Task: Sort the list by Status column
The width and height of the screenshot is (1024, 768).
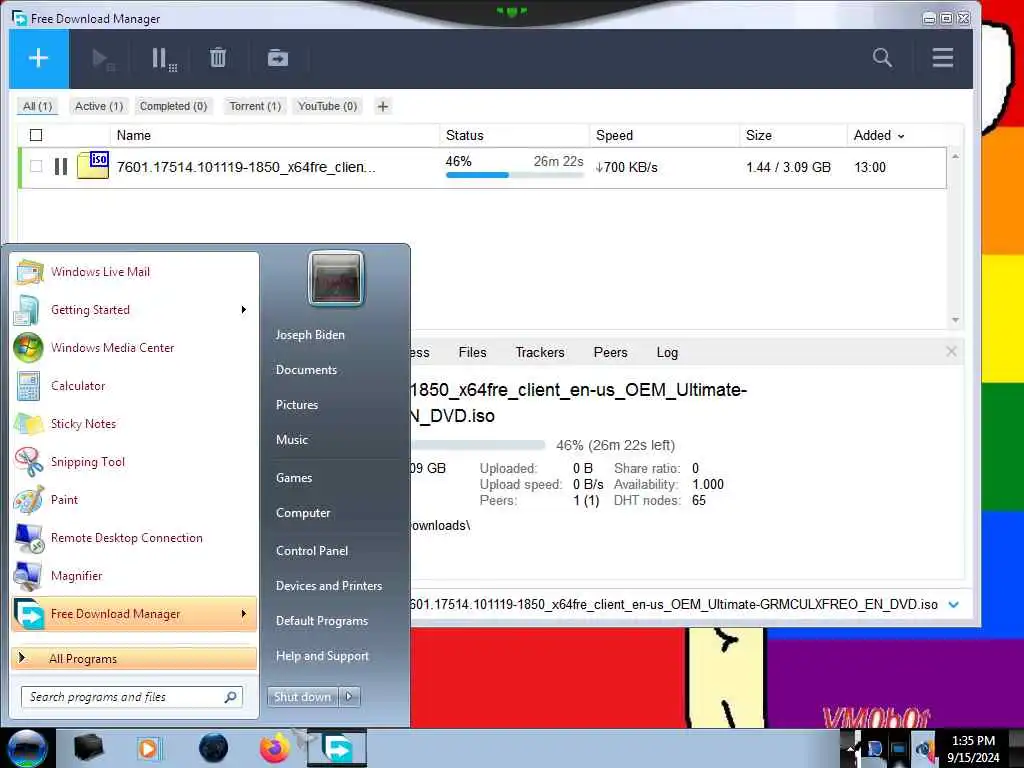Action: [x=464, y=135]
